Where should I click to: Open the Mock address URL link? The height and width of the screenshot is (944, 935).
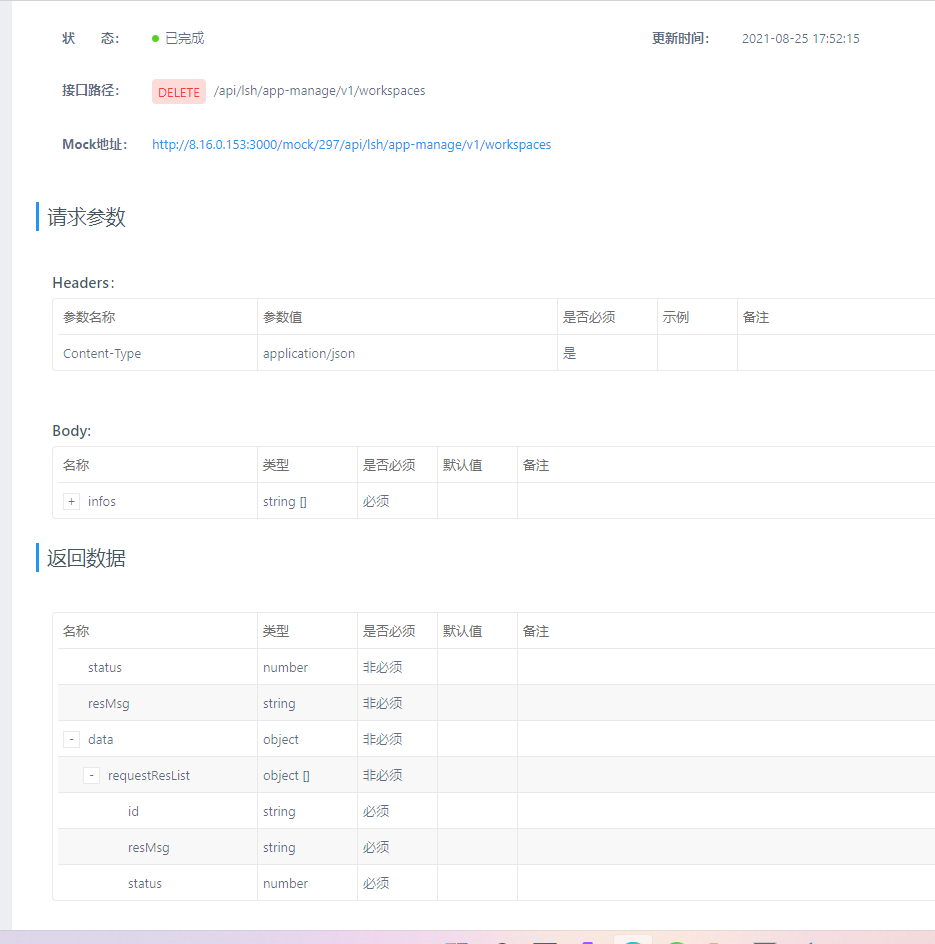click(x=351, y=144)
